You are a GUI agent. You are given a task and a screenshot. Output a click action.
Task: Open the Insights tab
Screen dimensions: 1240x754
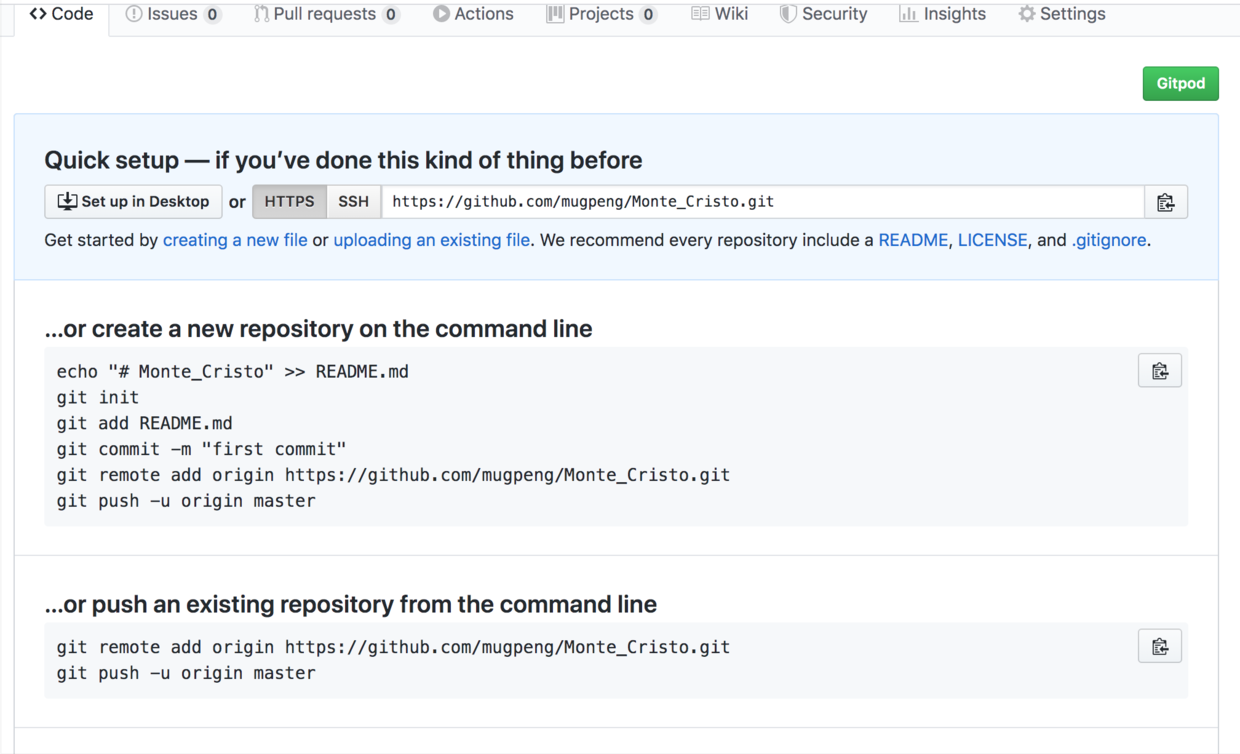pyautogui.click(x=942, y=14)
